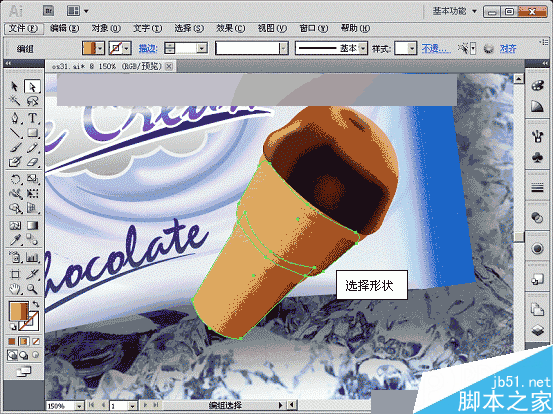Viewport: 553px width, 414px height.
Task: Open 基本功能 workspace switcher
Action: (x=455, y=11)
